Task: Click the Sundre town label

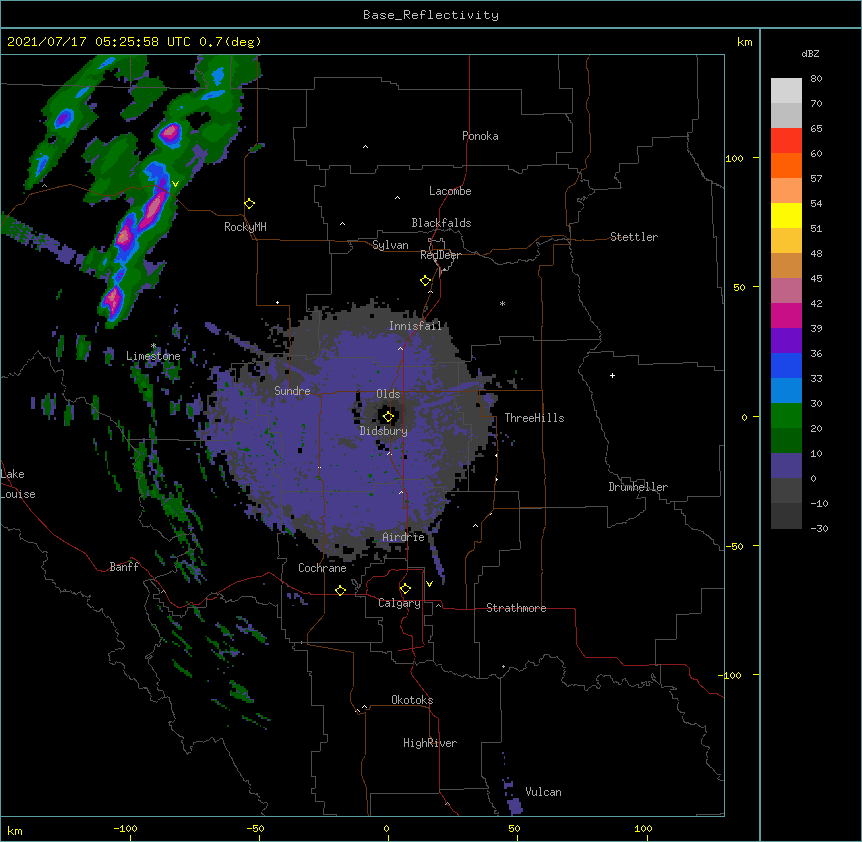Action: point(292,391)
